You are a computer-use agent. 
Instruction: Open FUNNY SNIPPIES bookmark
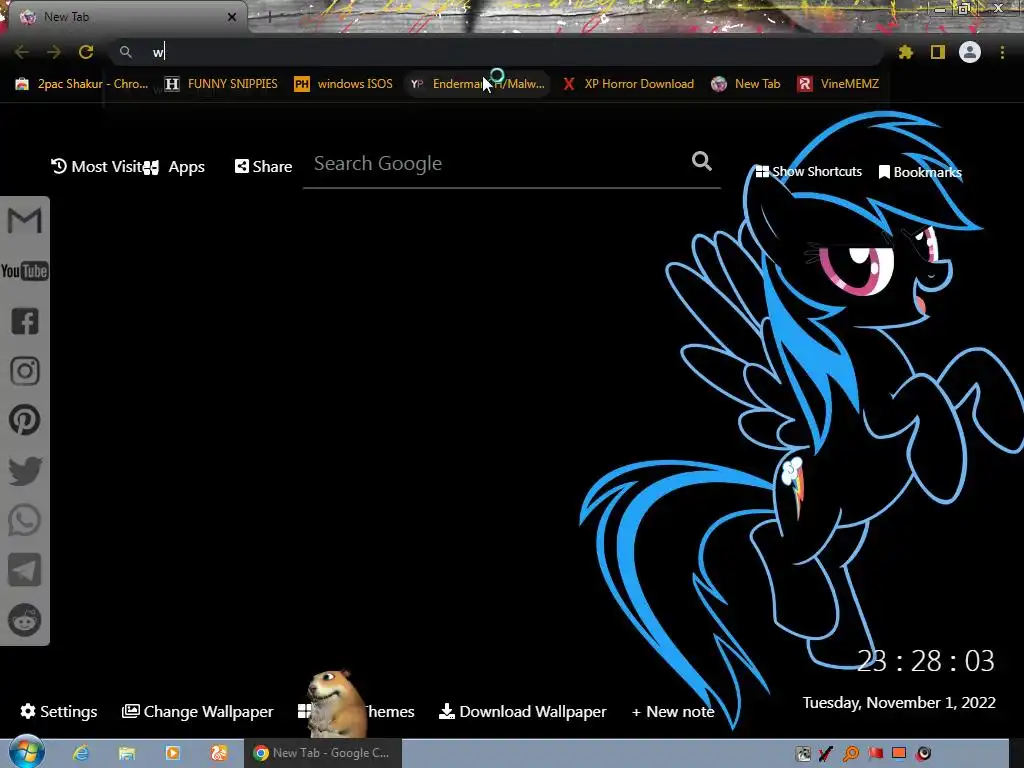pyautogui.click(x=221, y=84)
